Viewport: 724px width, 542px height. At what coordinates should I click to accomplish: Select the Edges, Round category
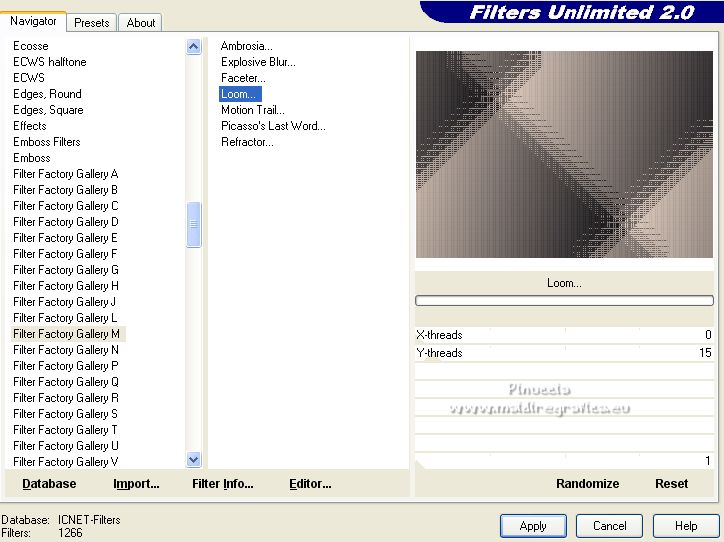click(47, 94)
